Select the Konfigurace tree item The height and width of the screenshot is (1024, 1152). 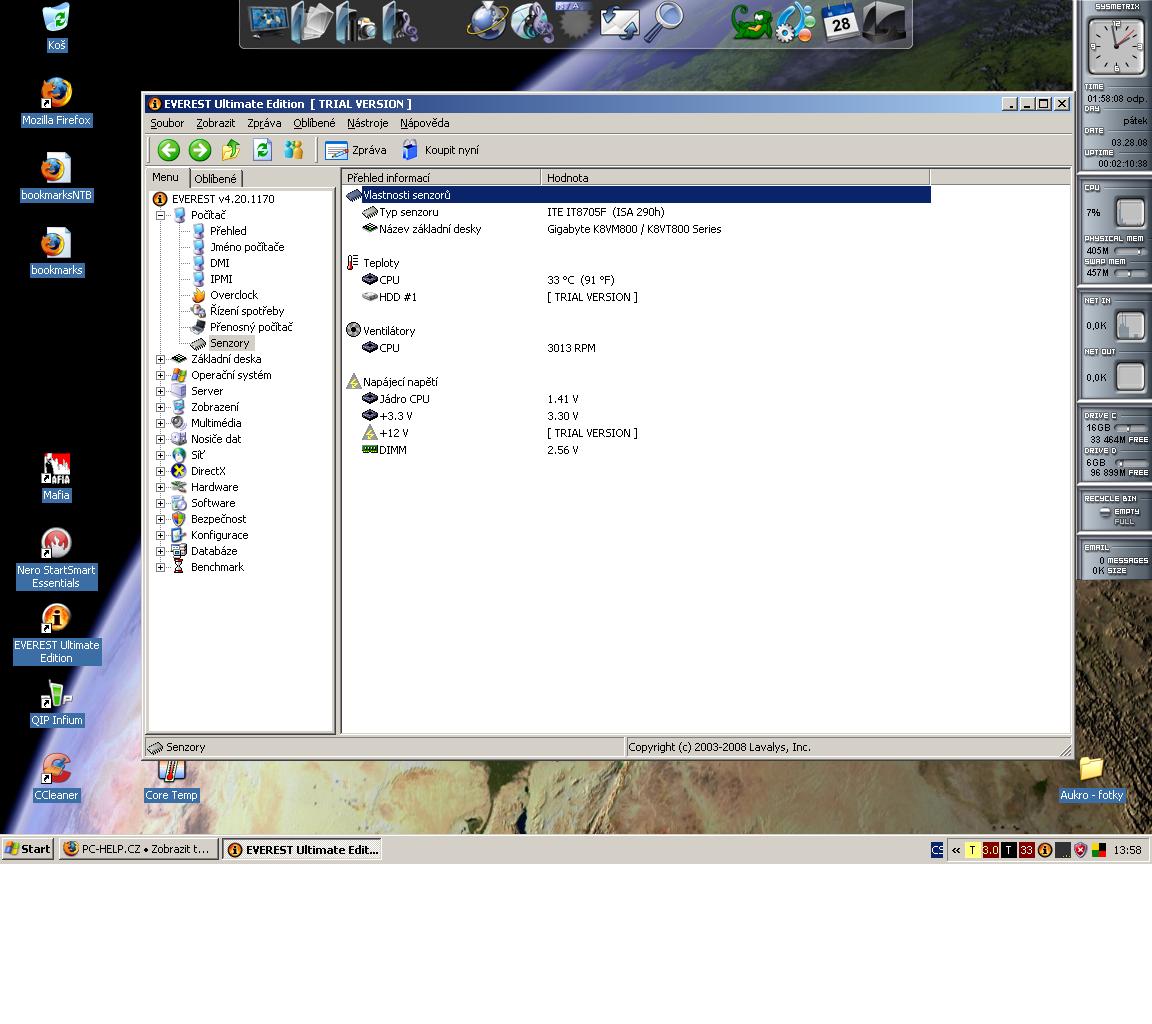220,536
